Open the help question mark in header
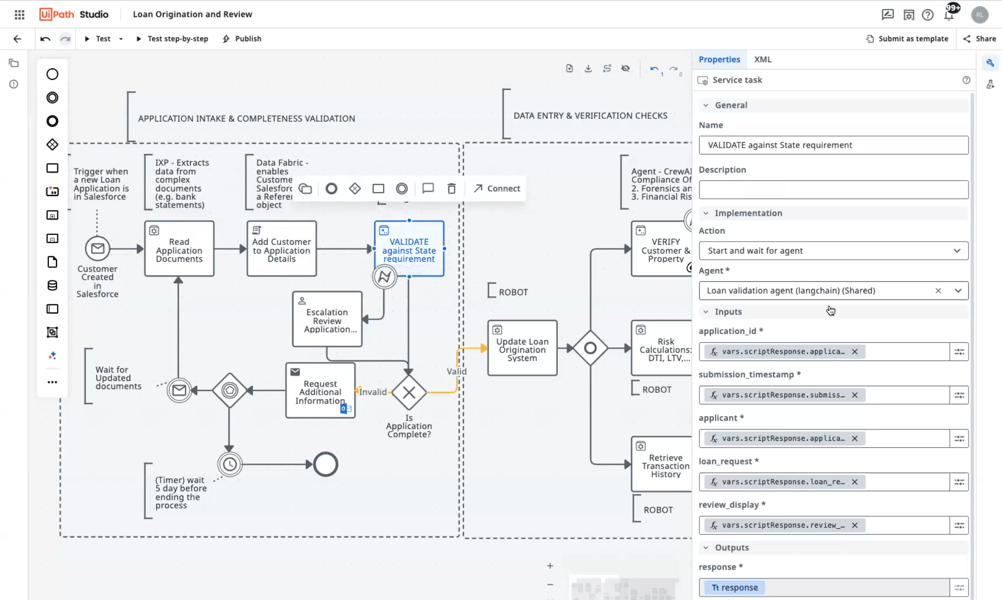 click(x=928, y=15)
